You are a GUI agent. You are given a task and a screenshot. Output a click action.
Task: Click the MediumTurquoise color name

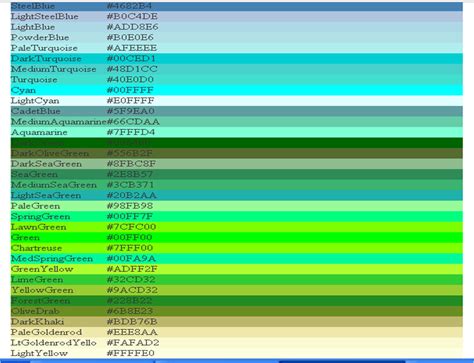coord(53,69)
